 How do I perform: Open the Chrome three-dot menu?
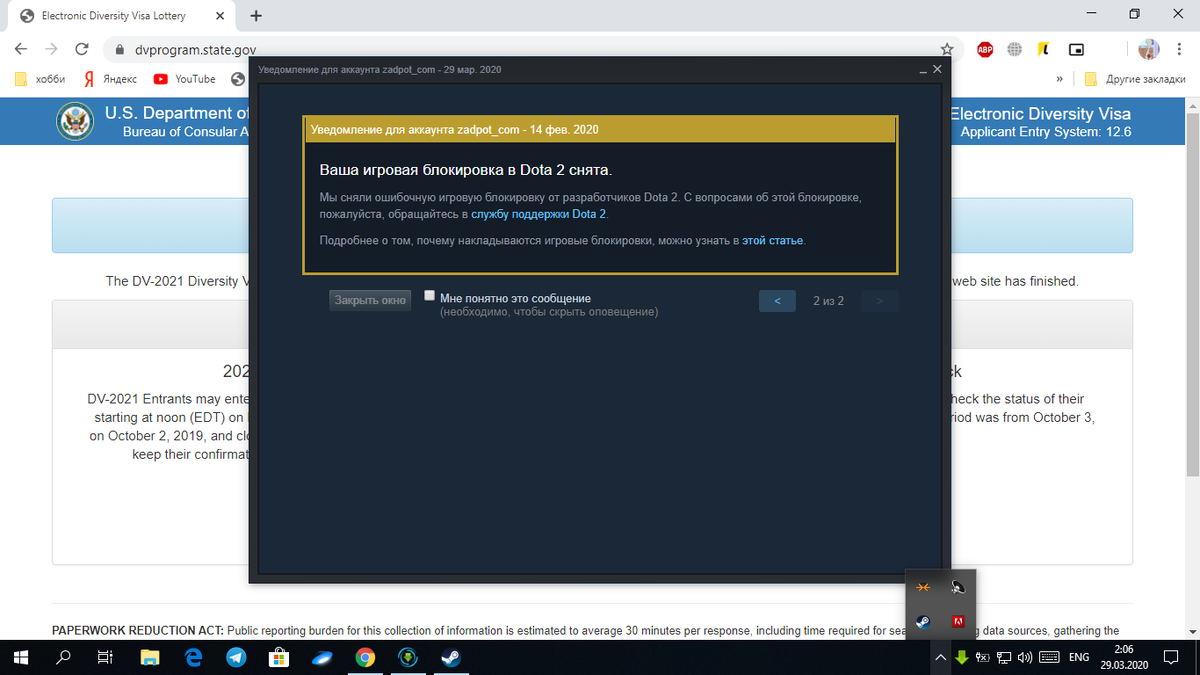click(x=1180, y=49)
